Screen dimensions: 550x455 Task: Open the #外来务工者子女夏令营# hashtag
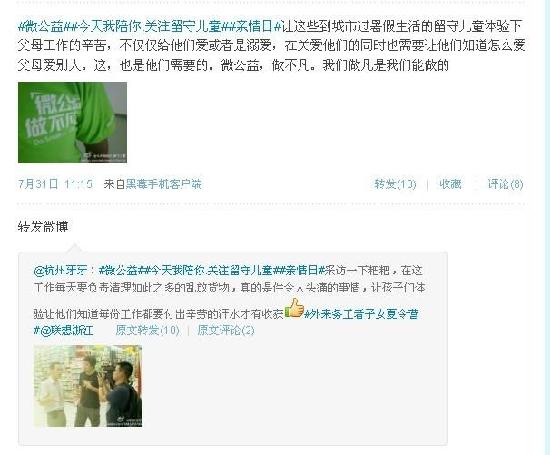tap(361, 314)
